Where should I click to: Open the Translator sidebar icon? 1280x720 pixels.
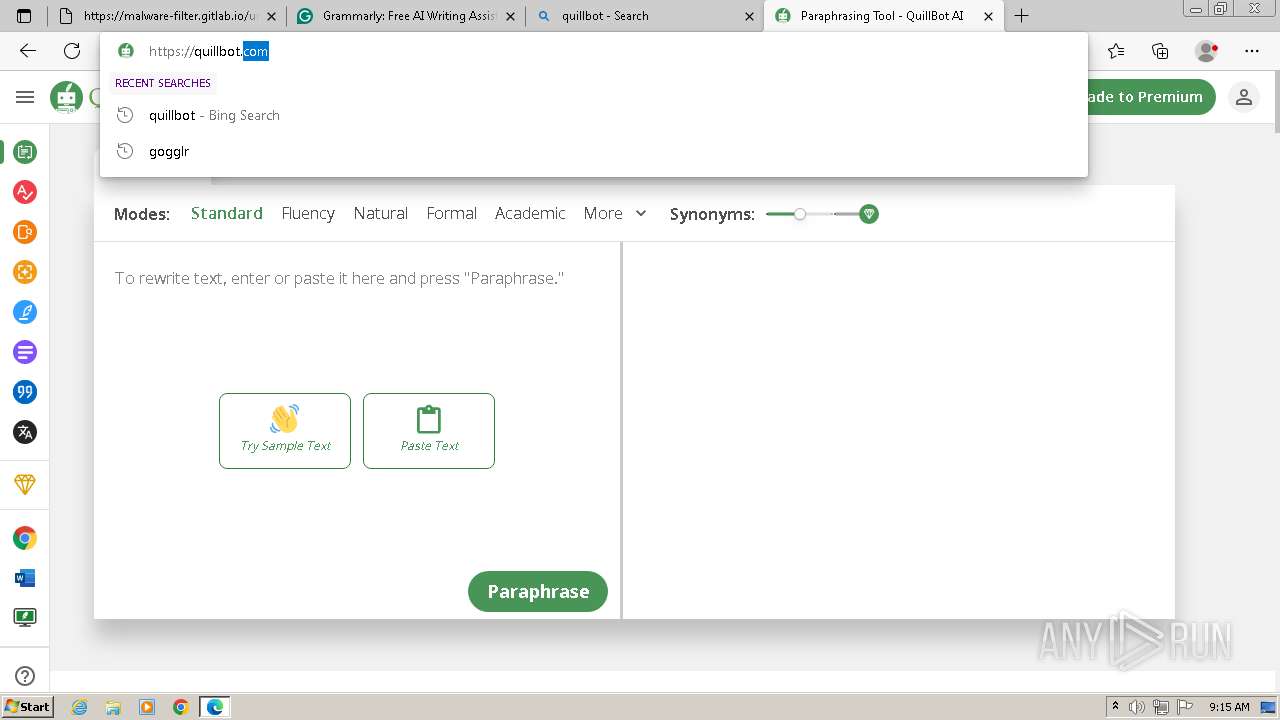[25, 432]
